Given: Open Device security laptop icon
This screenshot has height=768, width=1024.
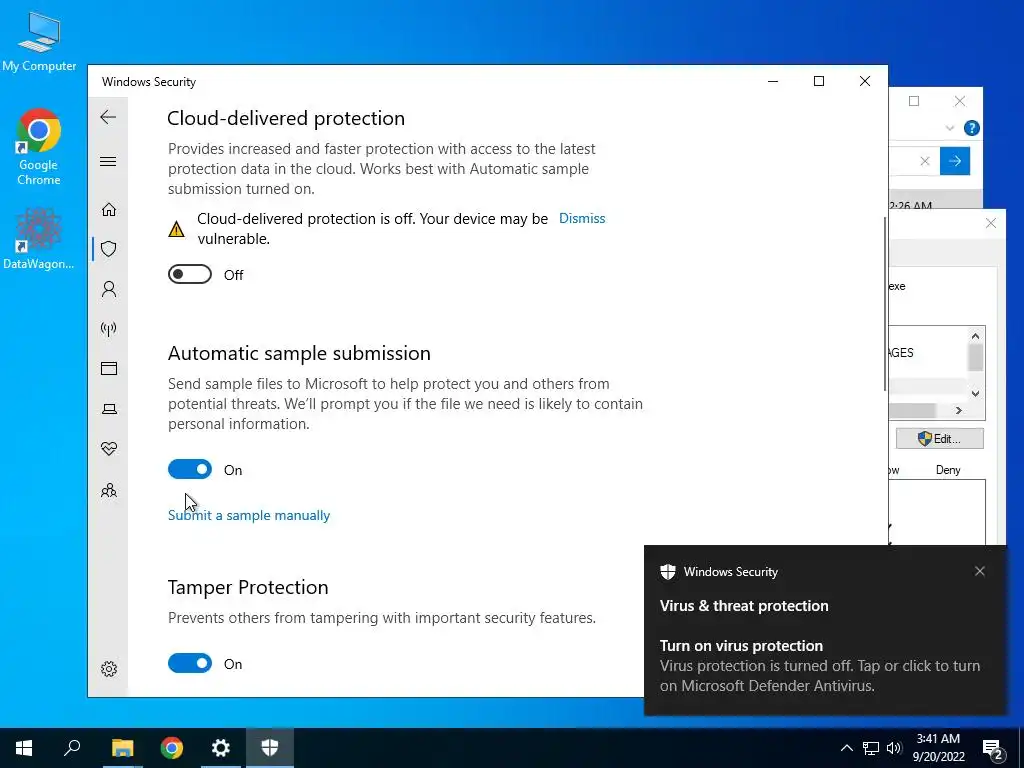Looking at the screenshot, I should [108, 409].
